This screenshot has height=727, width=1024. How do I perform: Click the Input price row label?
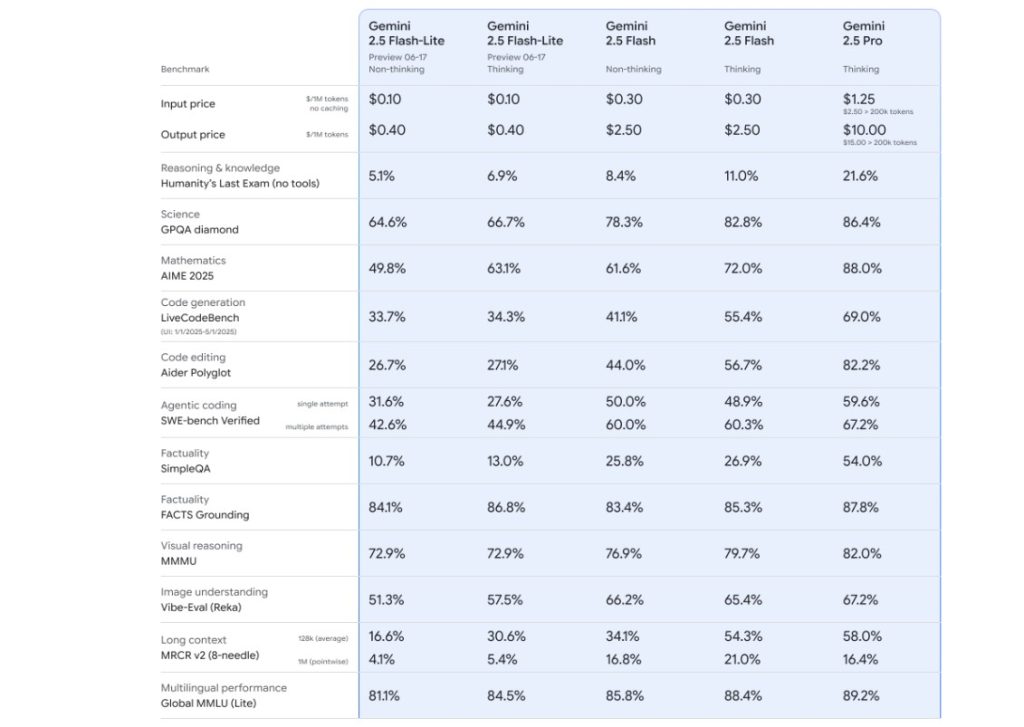188,104
